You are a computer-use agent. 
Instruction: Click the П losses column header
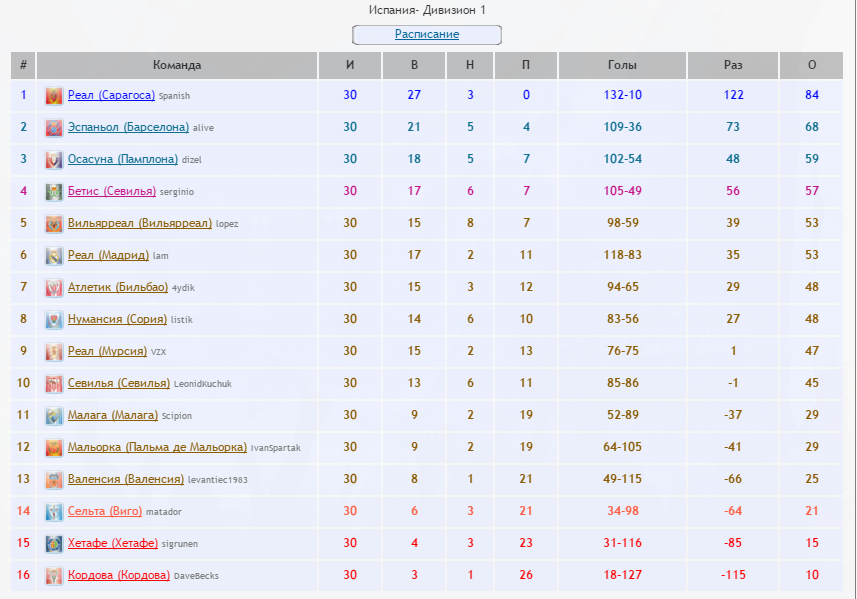click(526, 65)
